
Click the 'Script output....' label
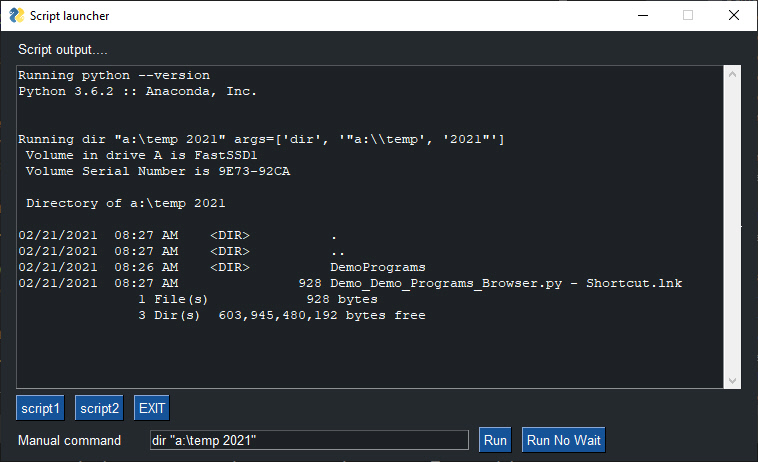[x=63, y=49]
